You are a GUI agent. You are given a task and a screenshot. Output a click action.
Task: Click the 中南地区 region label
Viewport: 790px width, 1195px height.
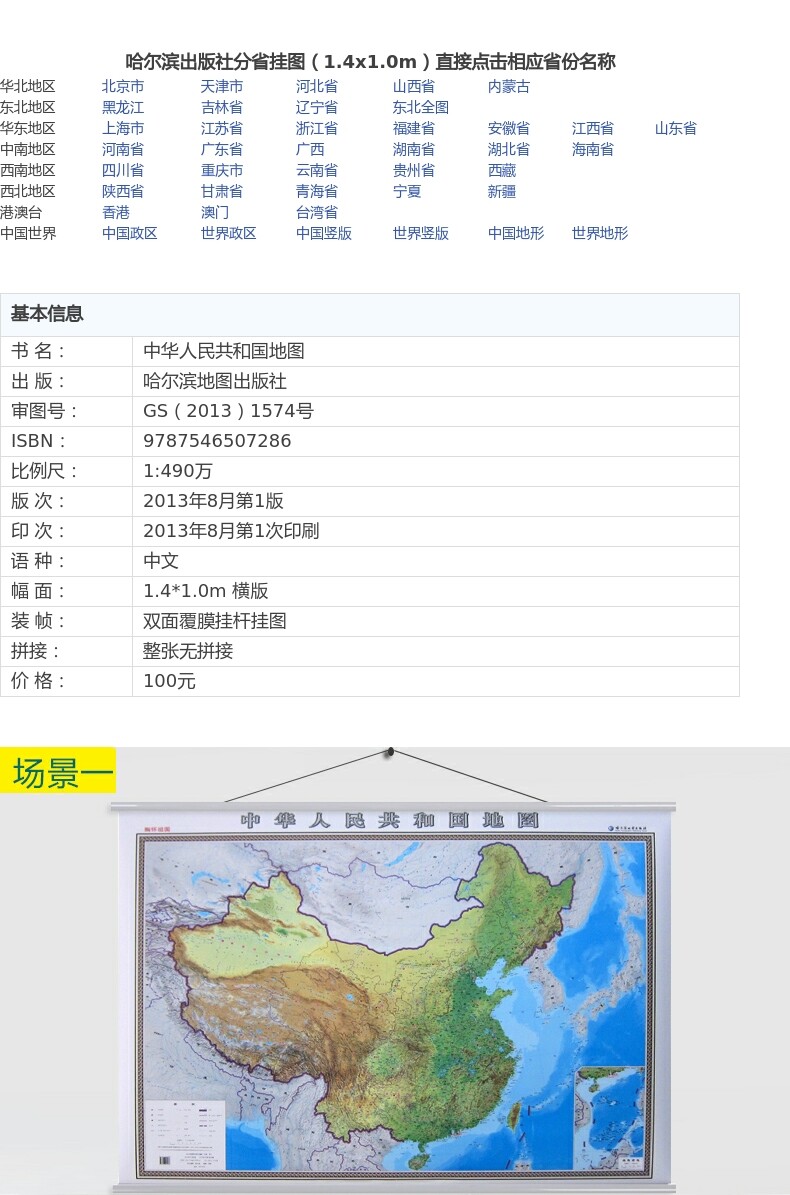[x=27, y=149]
